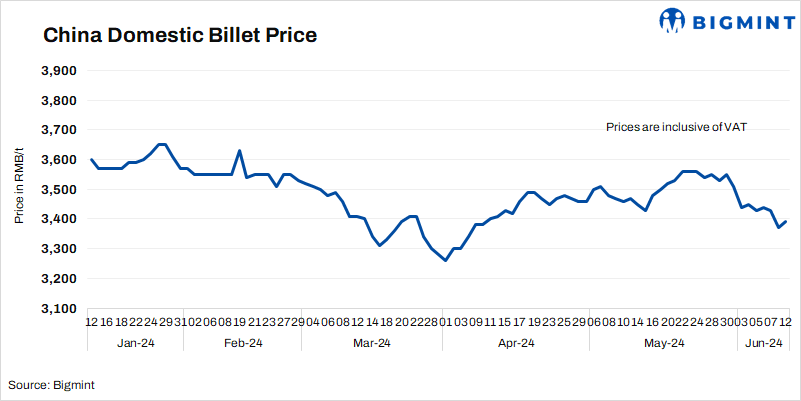Image resolution: width=801 pixels, height=401 pixels.
Task: Click the first data point of the line
Action: point(91,160)
